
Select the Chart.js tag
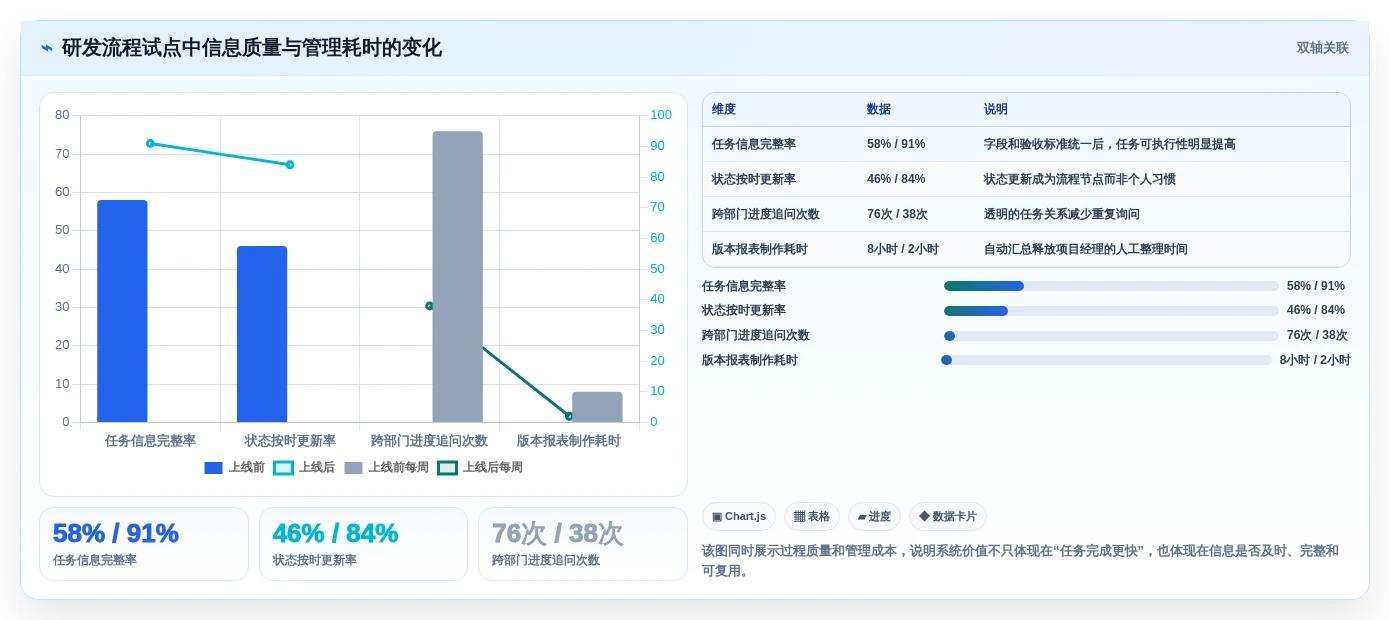pos(739,516)
